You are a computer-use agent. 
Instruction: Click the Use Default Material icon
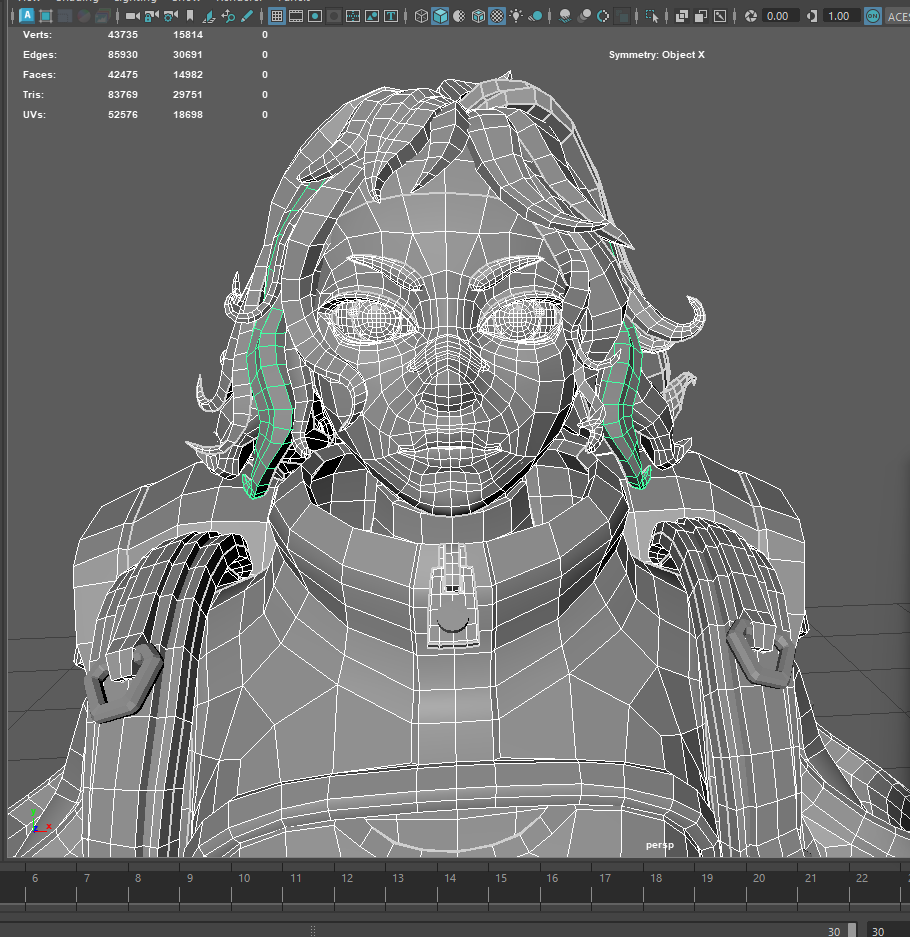(459, 16)
